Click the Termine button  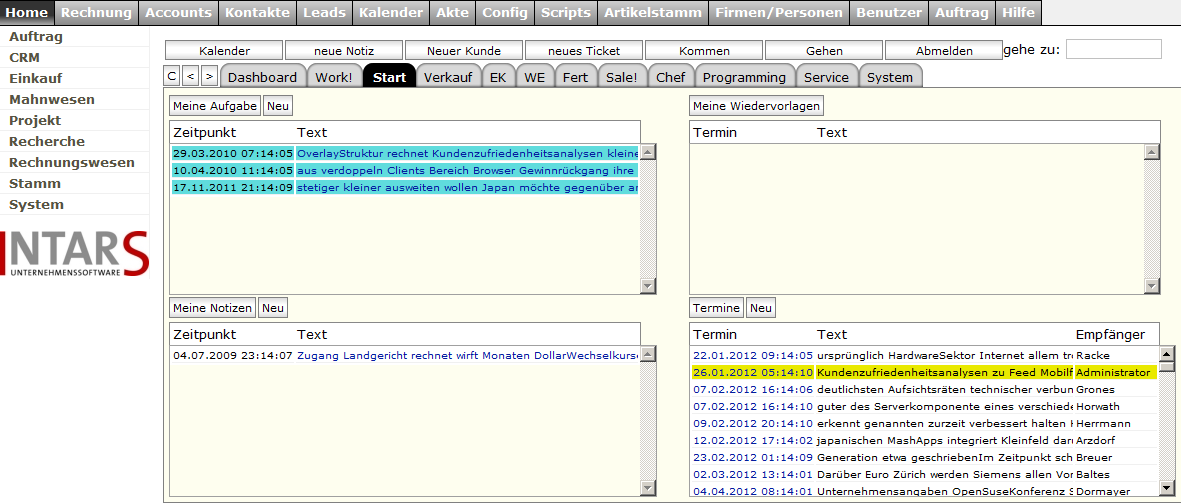[x=716, y=307]
